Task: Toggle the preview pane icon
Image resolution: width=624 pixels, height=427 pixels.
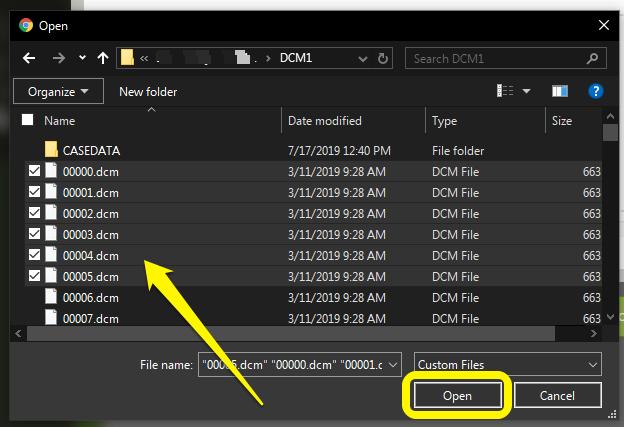Action: point(560,91)
